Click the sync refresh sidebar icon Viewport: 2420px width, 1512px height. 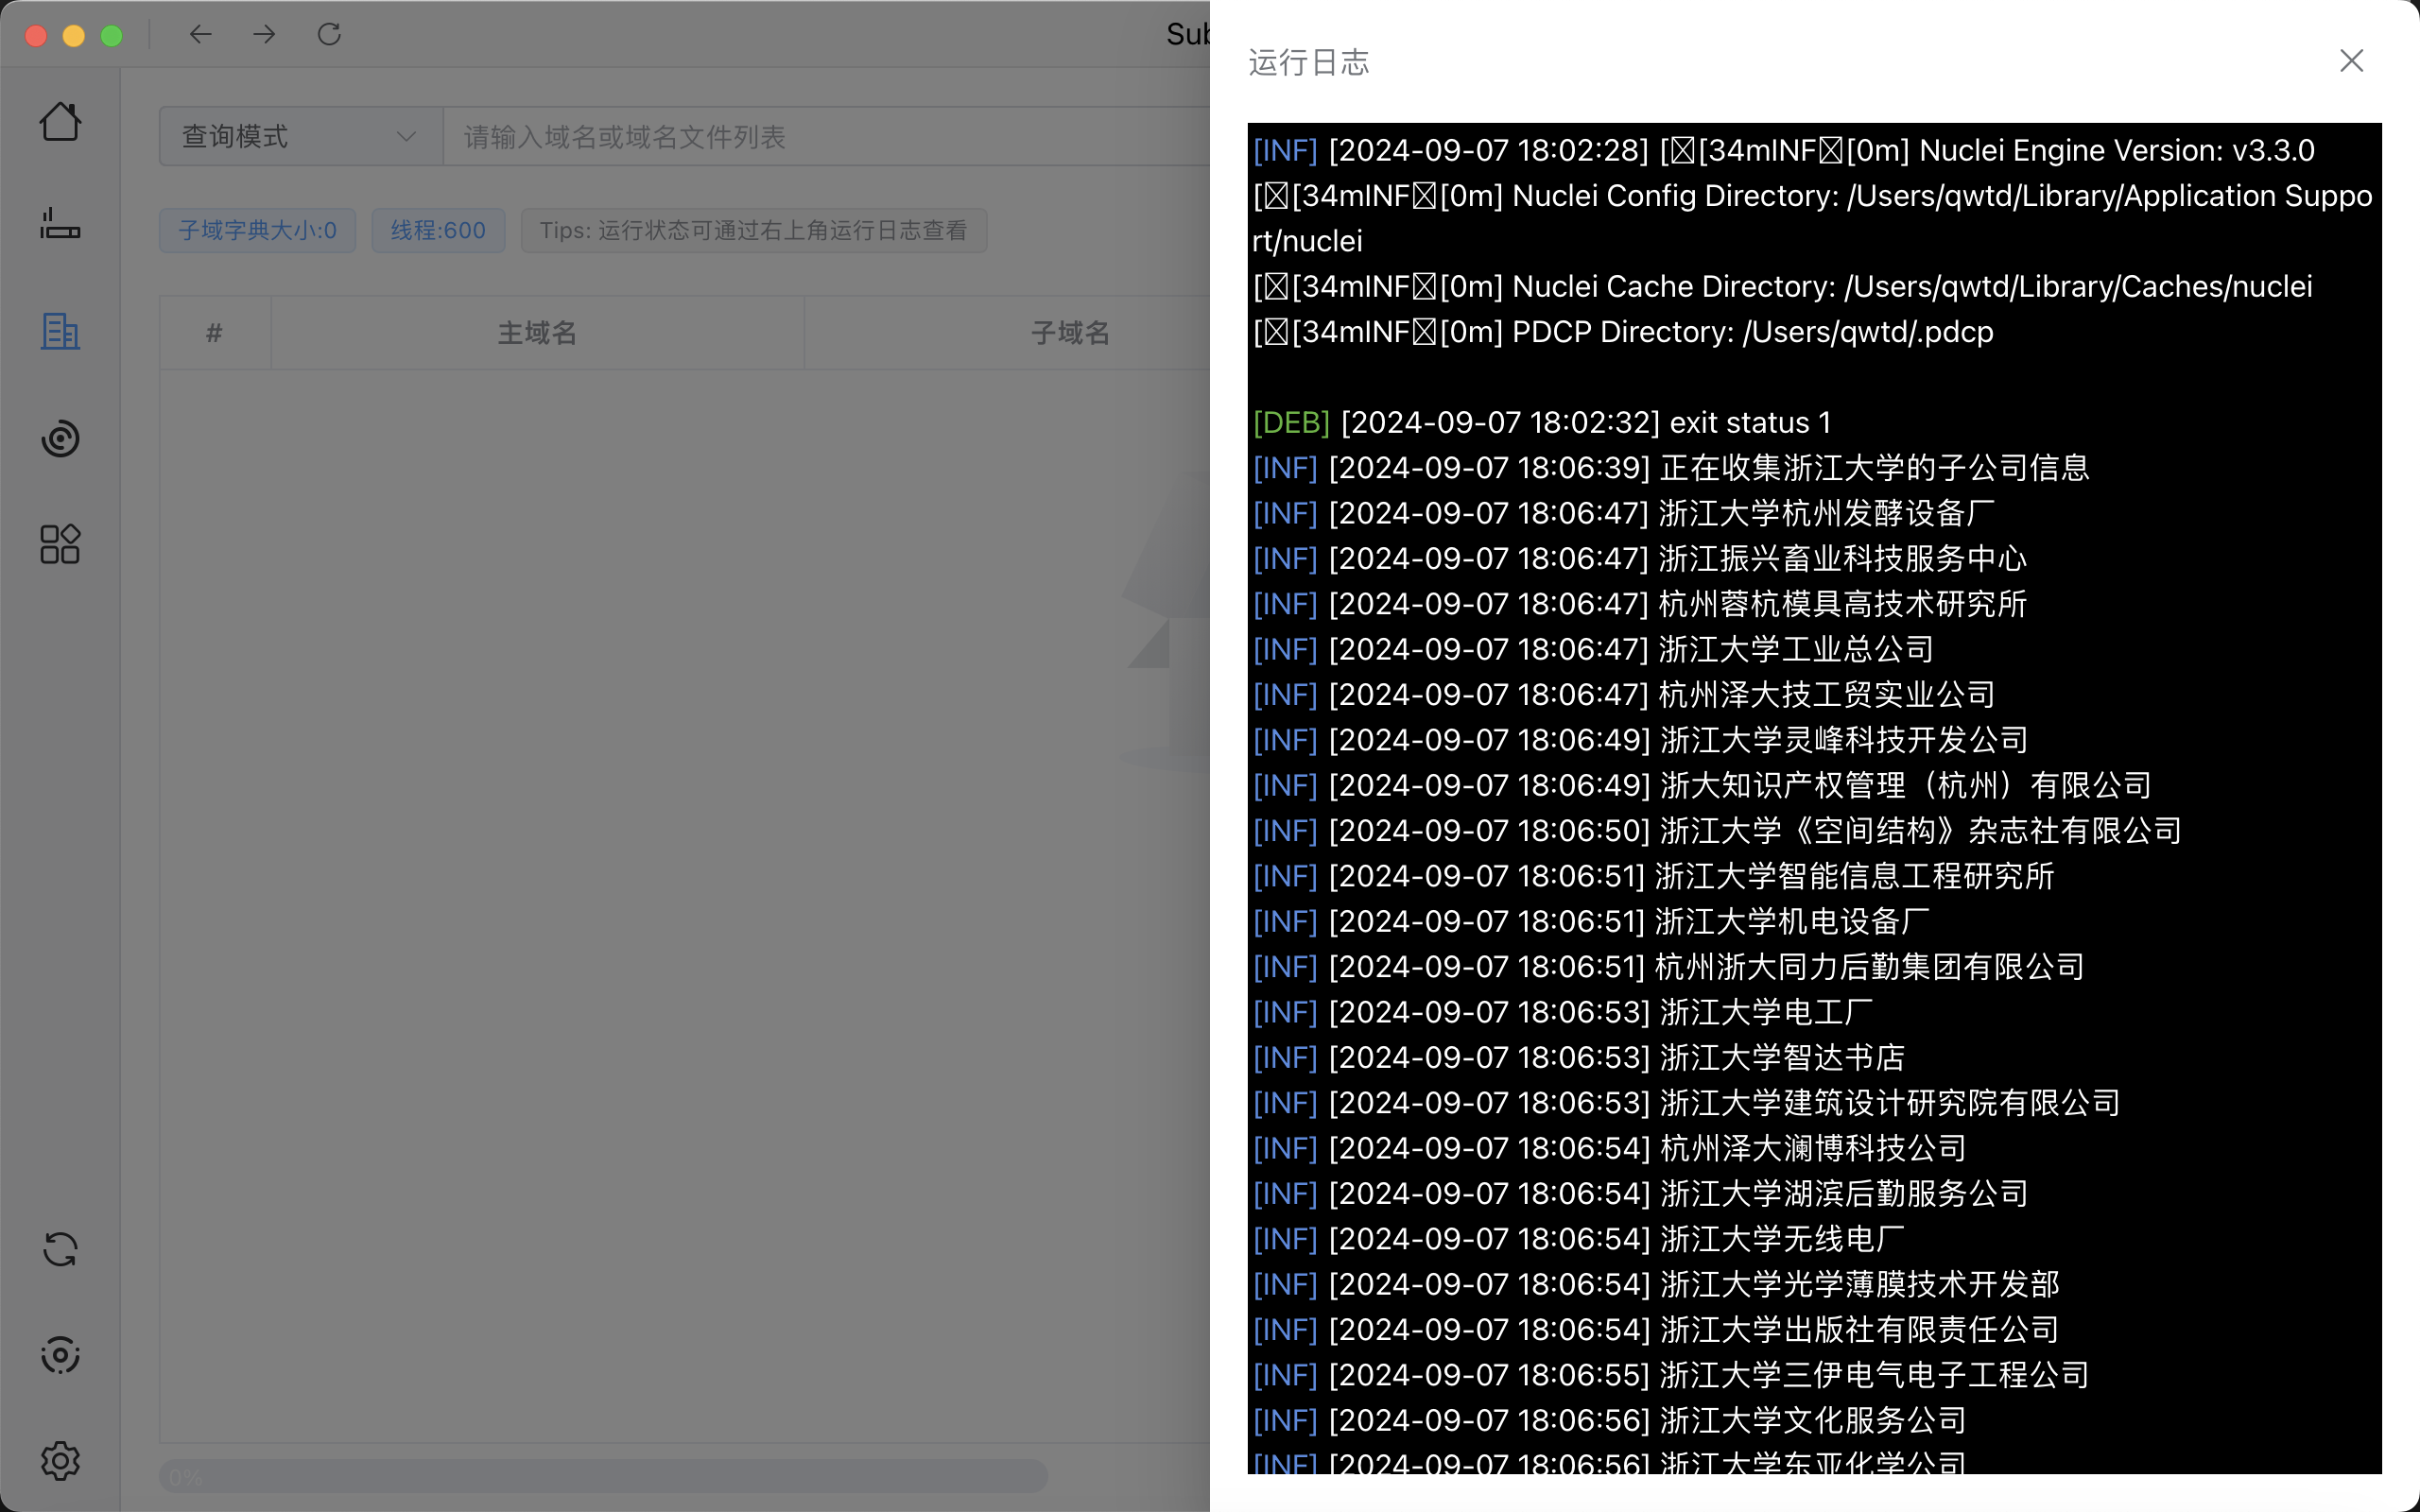pyautogui.click(x=60, y=1249)
